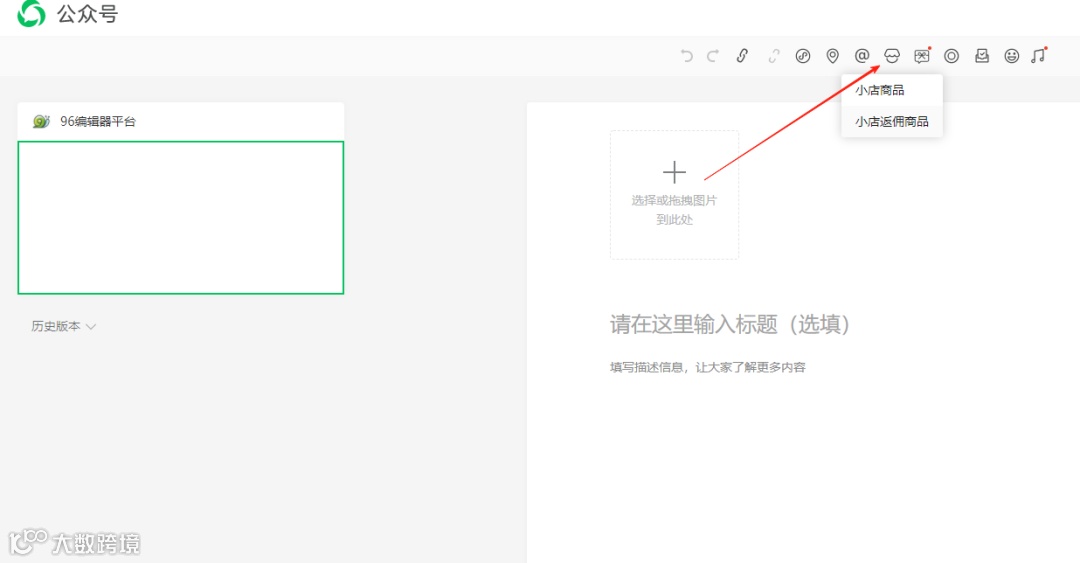Click the double-circle icon in toolbar
The width and height of the screenshot is (1080, 563).
[951, 56]
